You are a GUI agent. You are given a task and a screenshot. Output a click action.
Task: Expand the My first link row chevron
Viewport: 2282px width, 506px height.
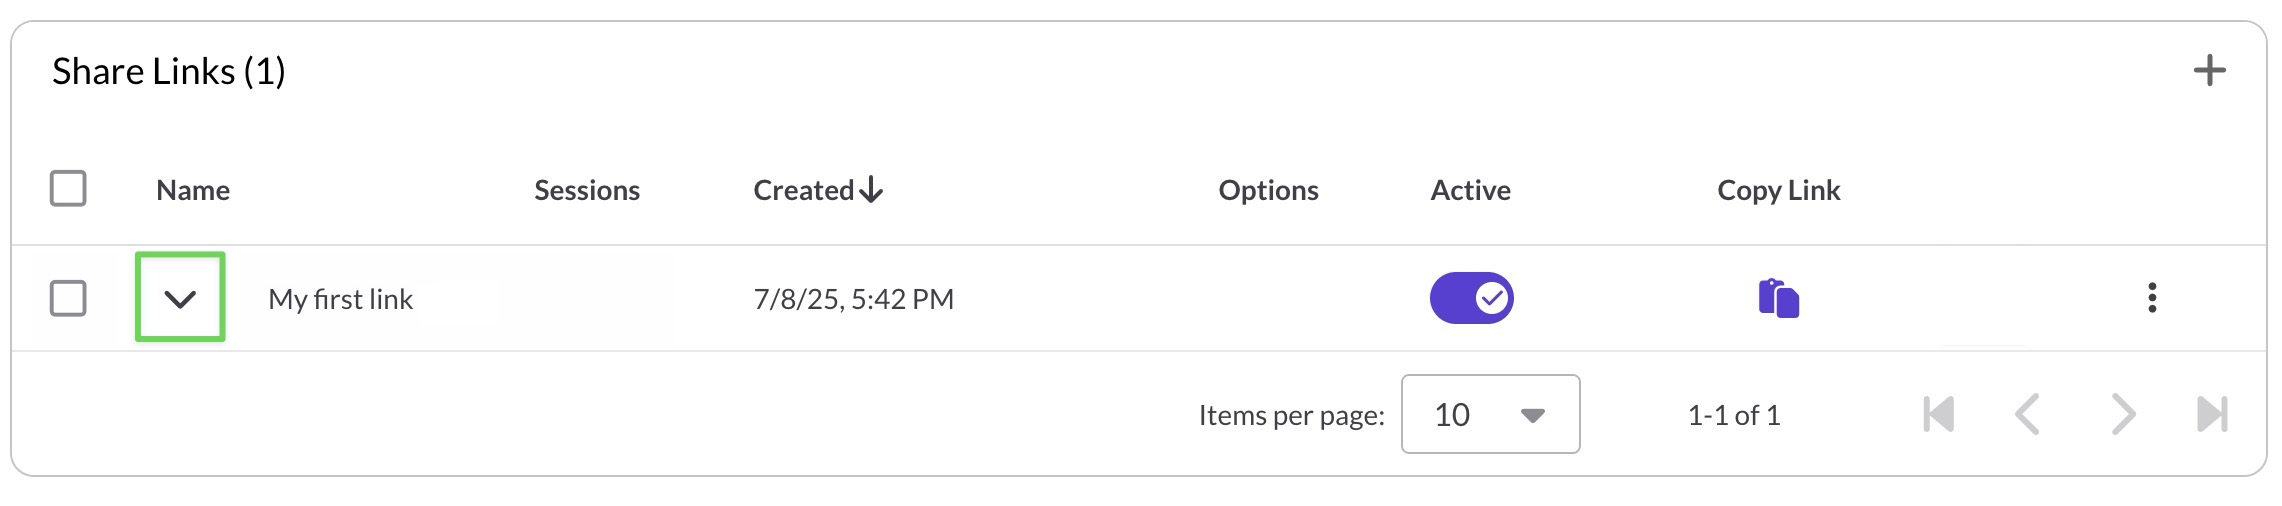[x=180, y=298]
